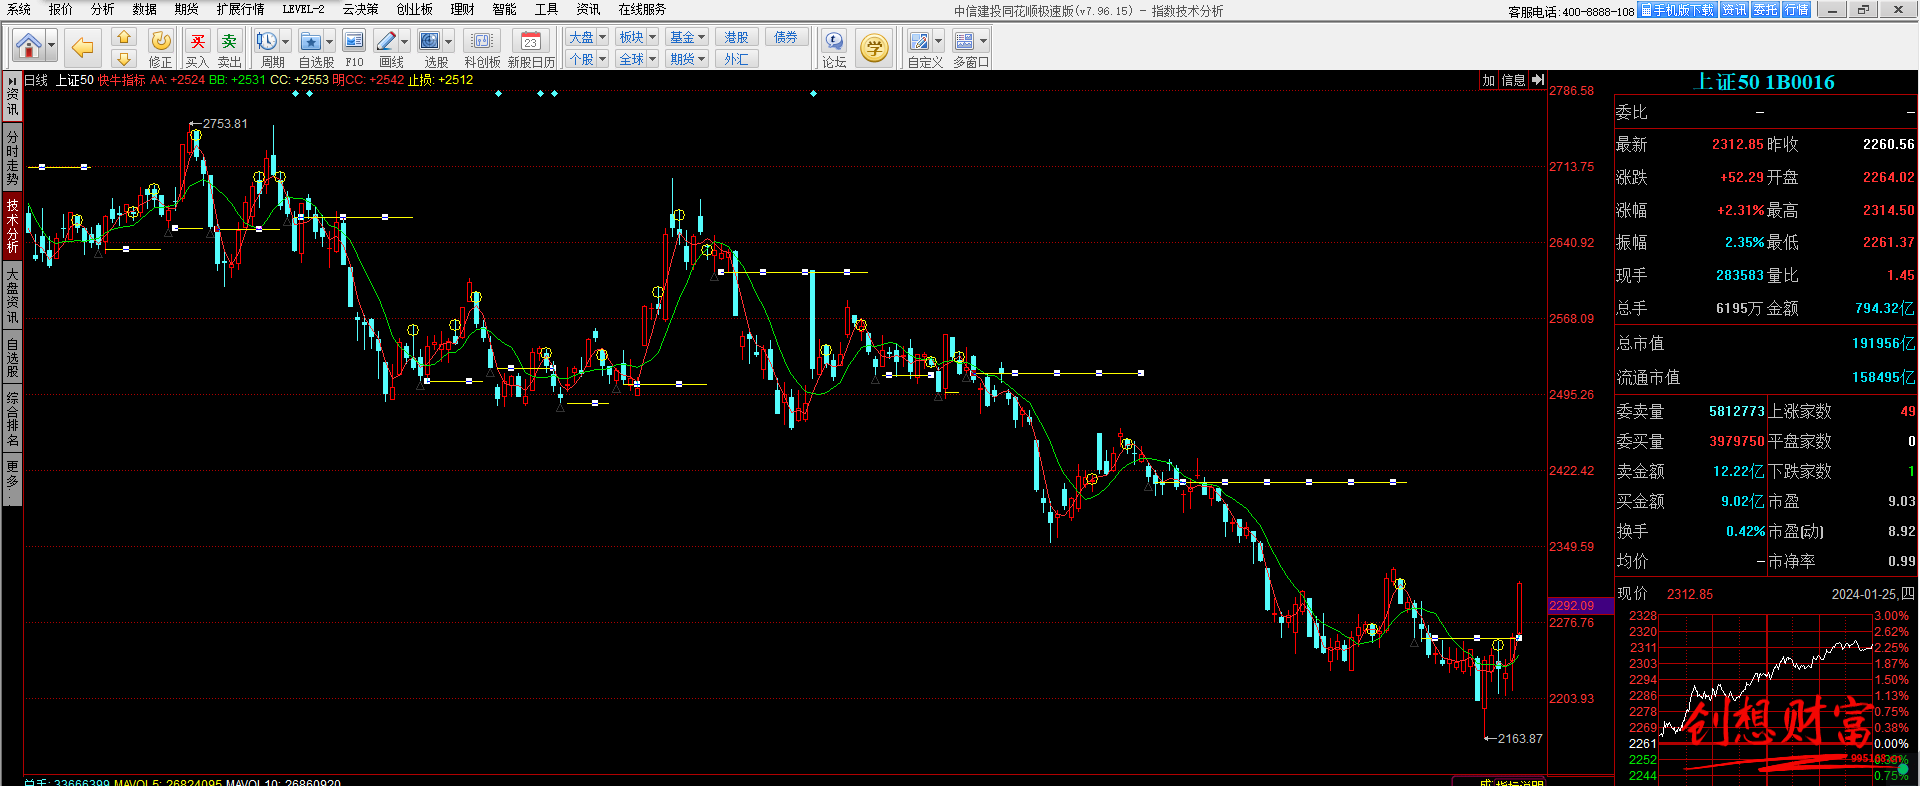Viewport: 1920px width, 786px height.
Task: Open the LEVEL-2 menu
Action: coord(303,9)
